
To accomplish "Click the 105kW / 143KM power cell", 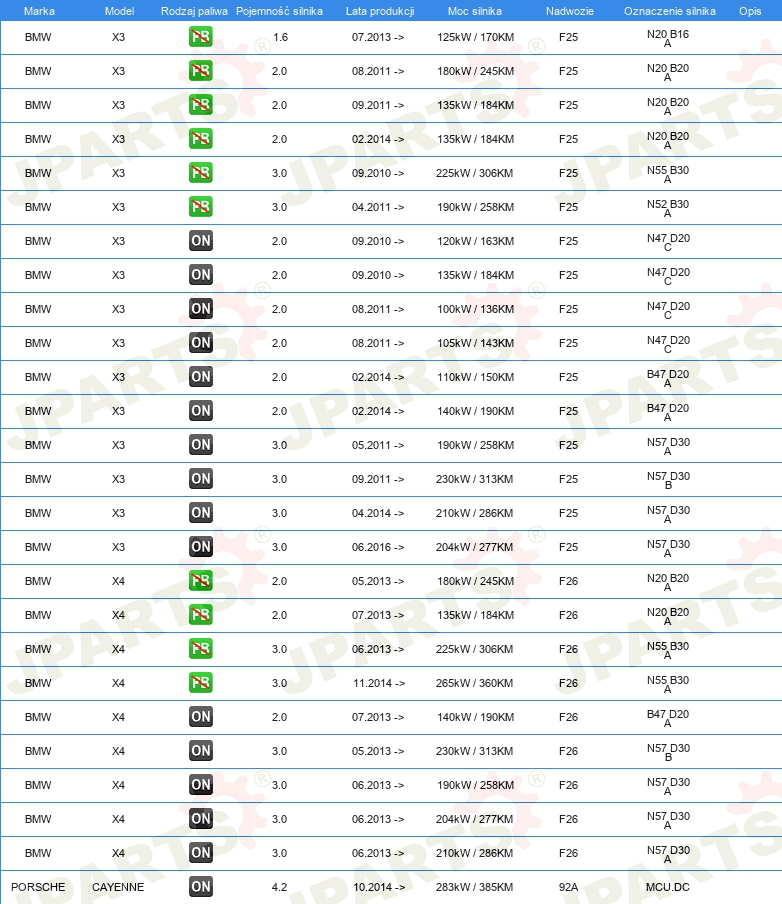I will 475,343.
